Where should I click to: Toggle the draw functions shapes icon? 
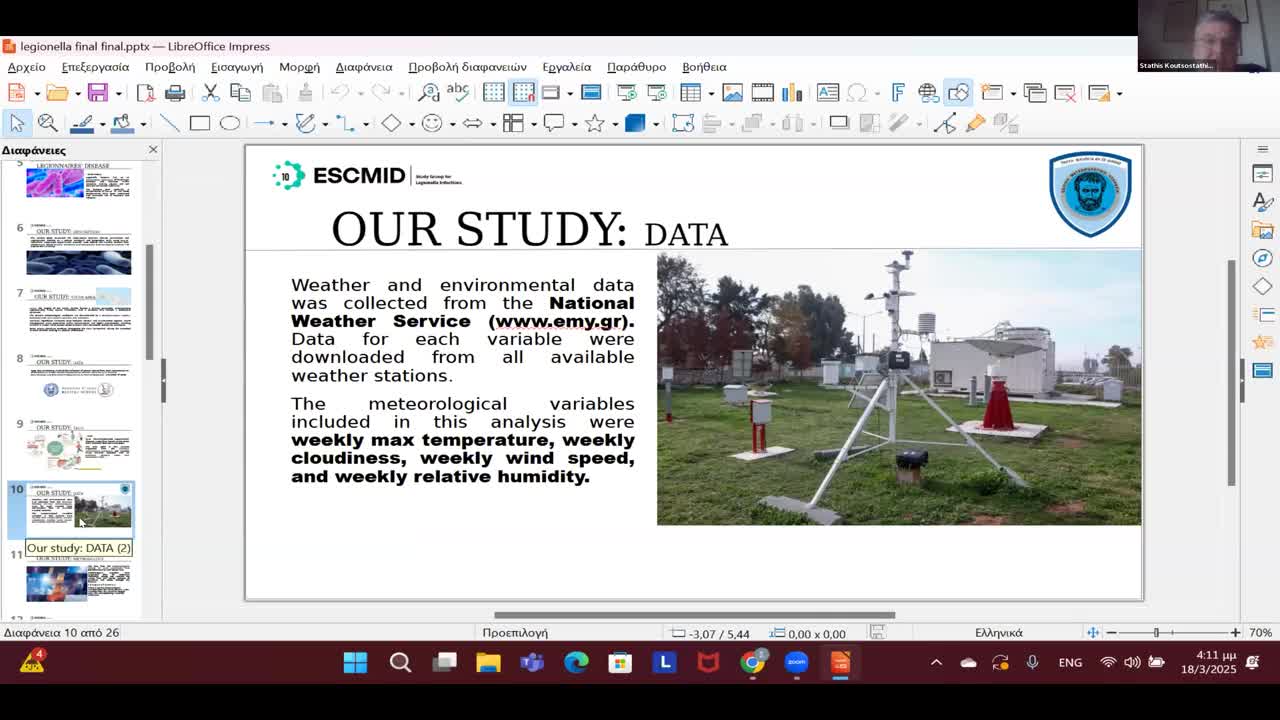[x=958, y=93]
